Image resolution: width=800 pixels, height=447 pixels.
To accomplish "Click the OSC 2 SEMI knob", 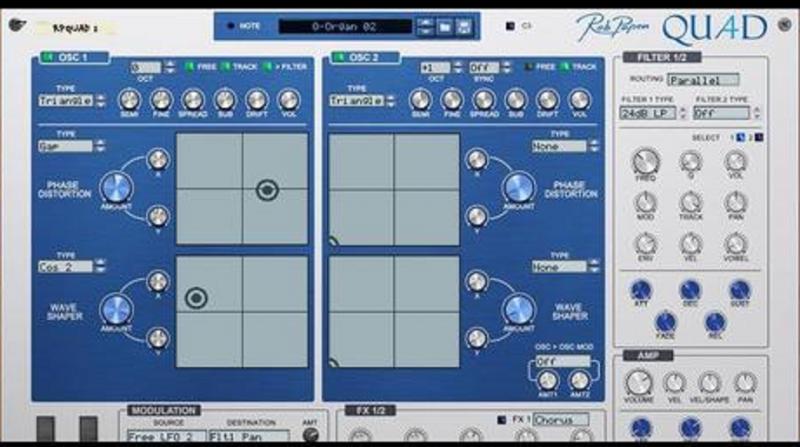I will pos(420,100).
